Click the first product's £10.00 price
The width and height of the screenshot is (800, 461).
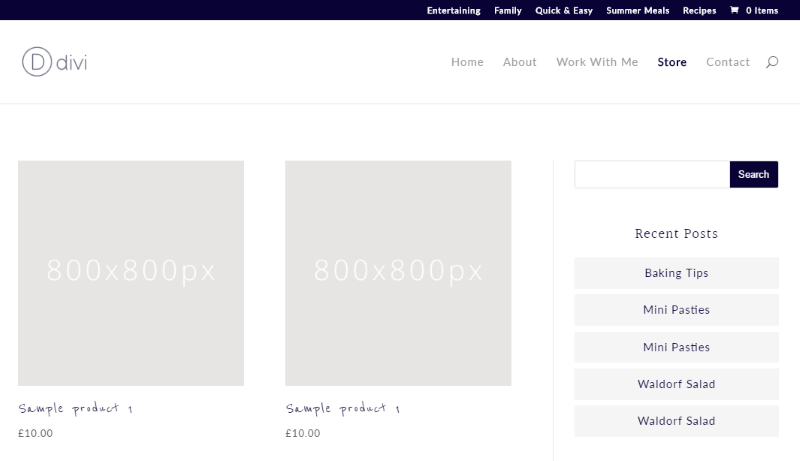[x=35, y=433]
